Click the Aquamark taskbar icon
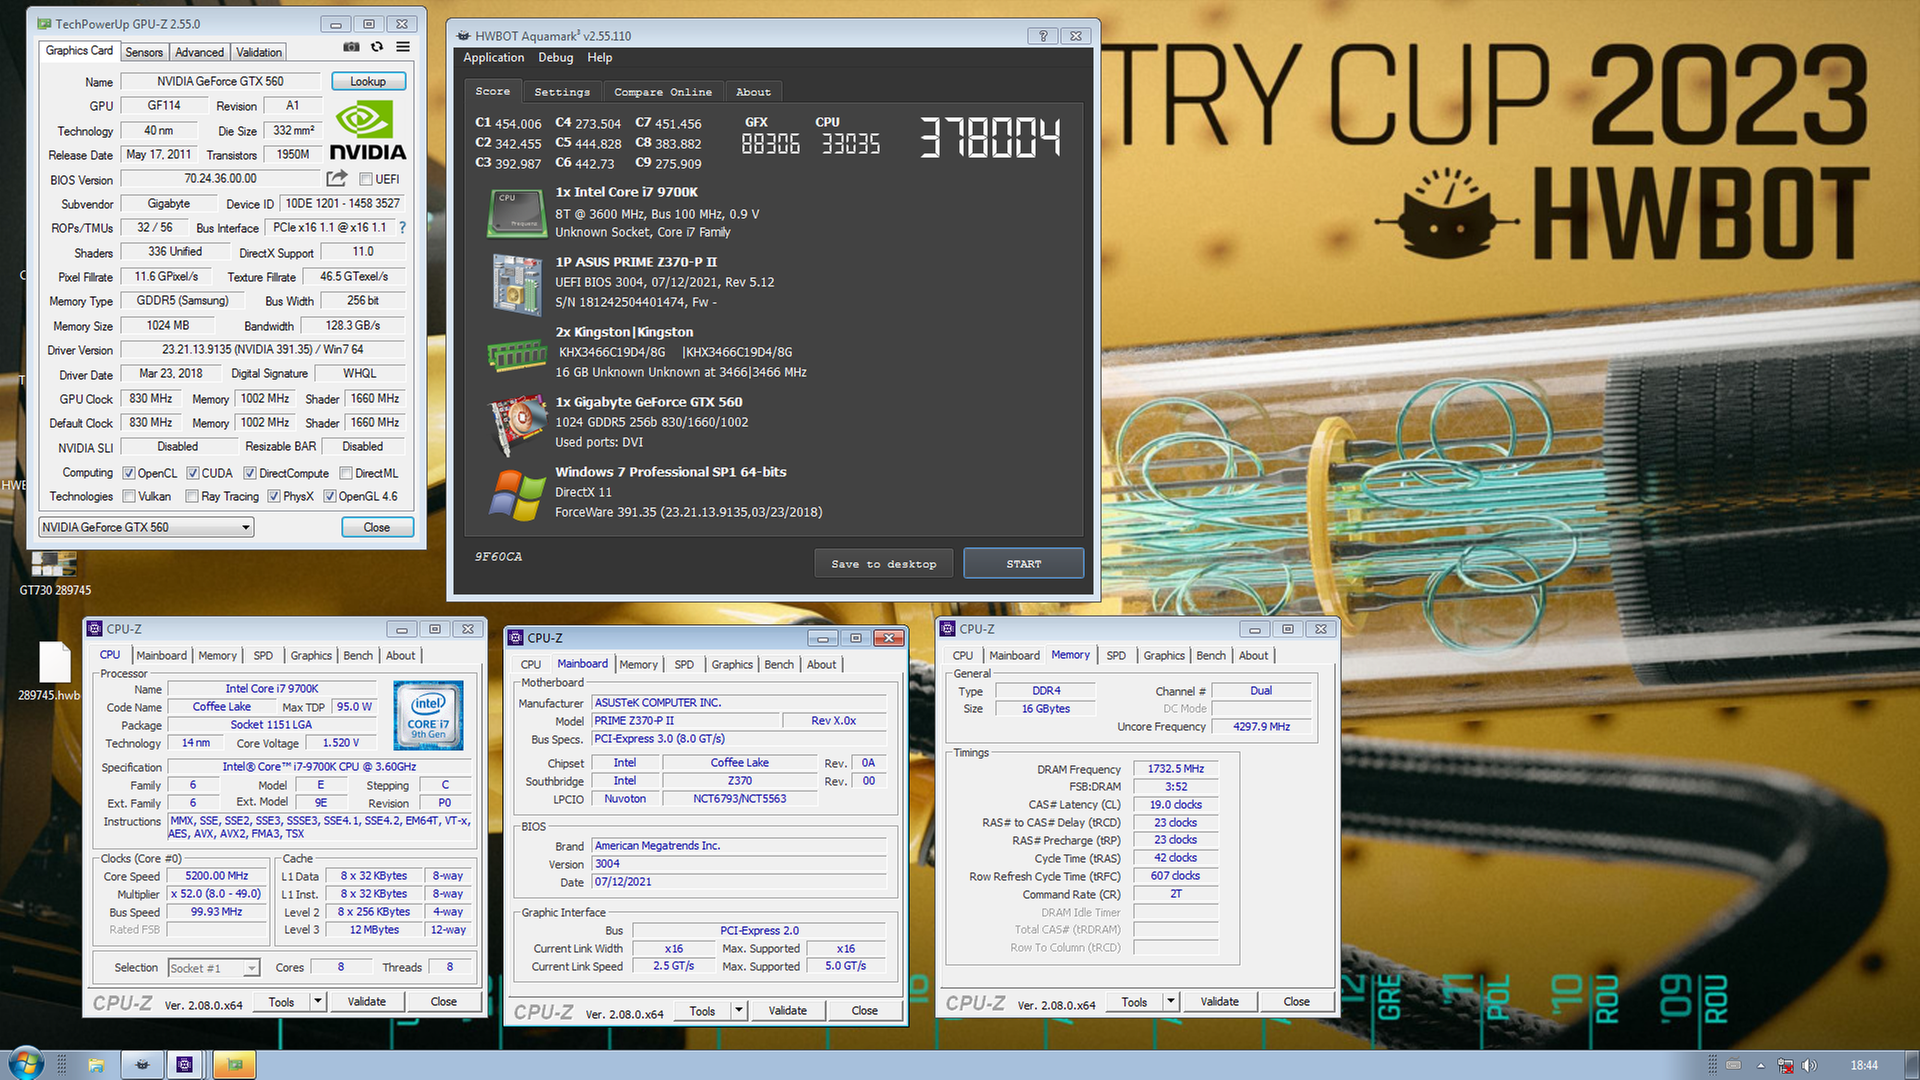Image resolution: width=1920 pixels, height=1080 pixels. pyautogui.click(x=142, y=1065)
